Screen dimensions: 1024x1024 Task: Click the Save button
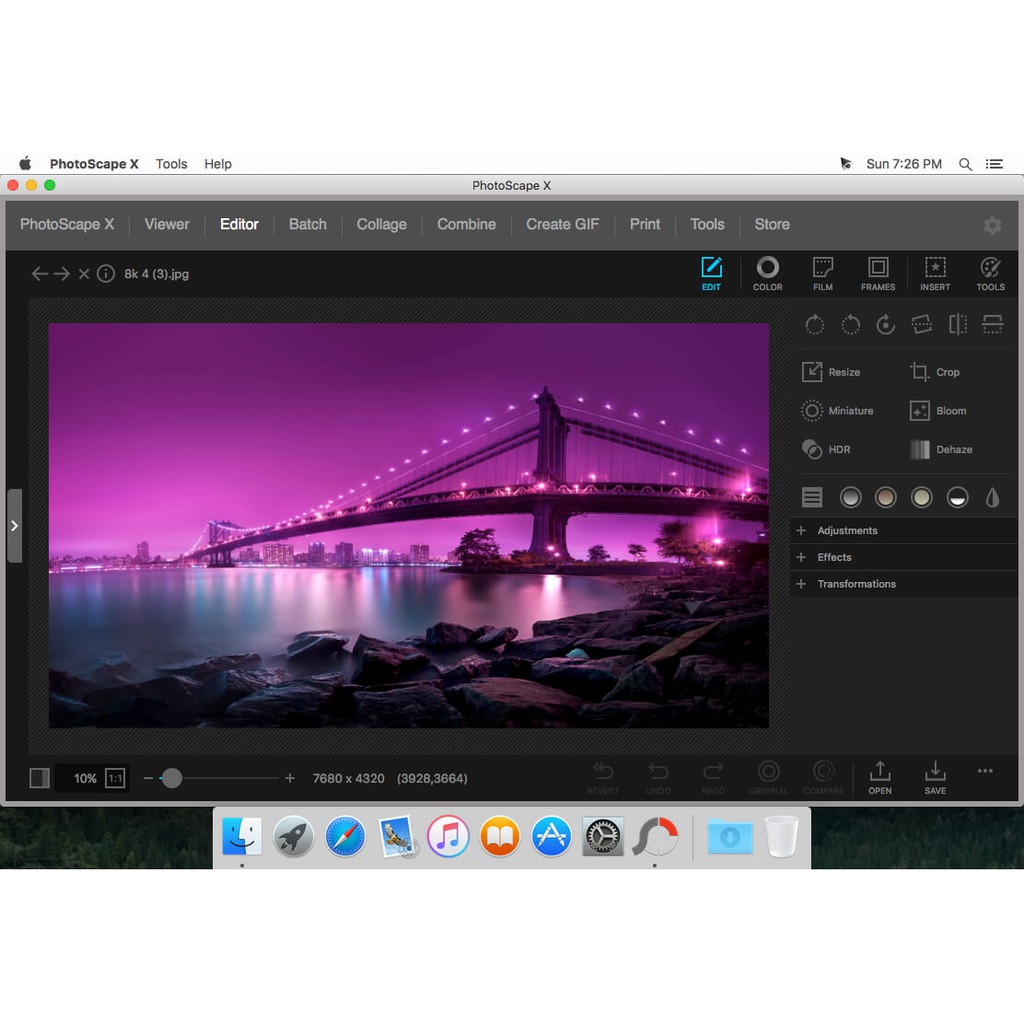935,776
